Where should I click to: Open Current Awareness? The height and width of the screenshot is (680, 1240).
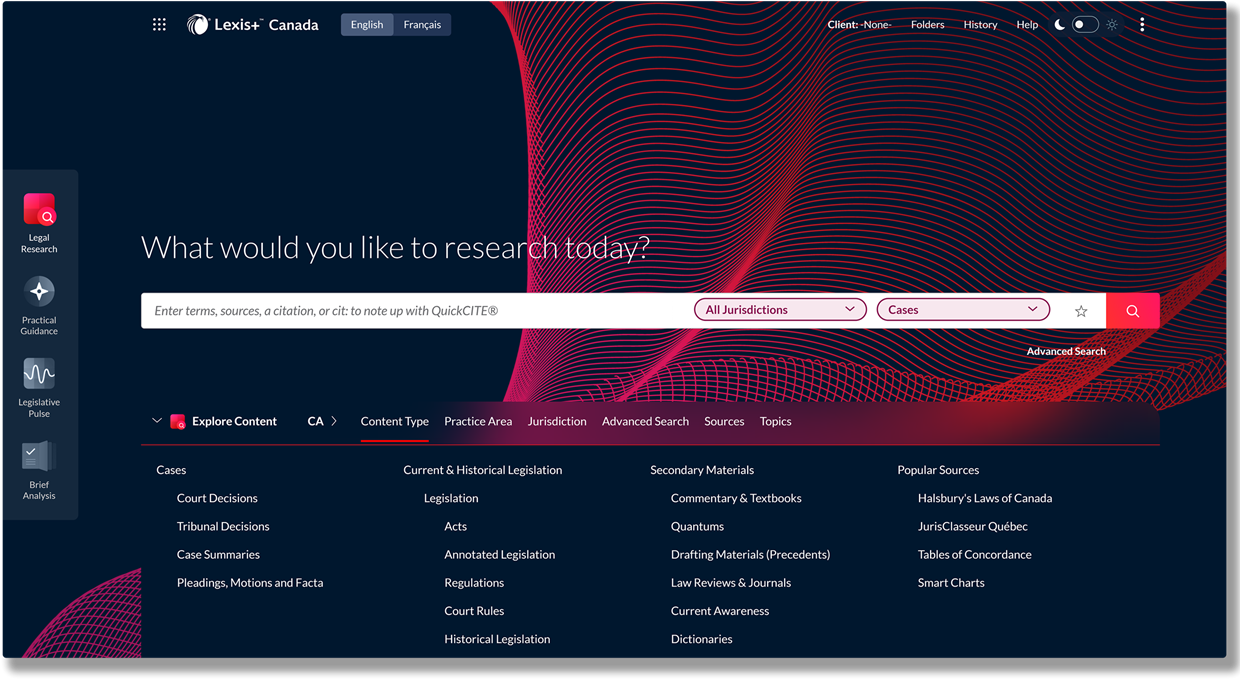pos(720,610)
